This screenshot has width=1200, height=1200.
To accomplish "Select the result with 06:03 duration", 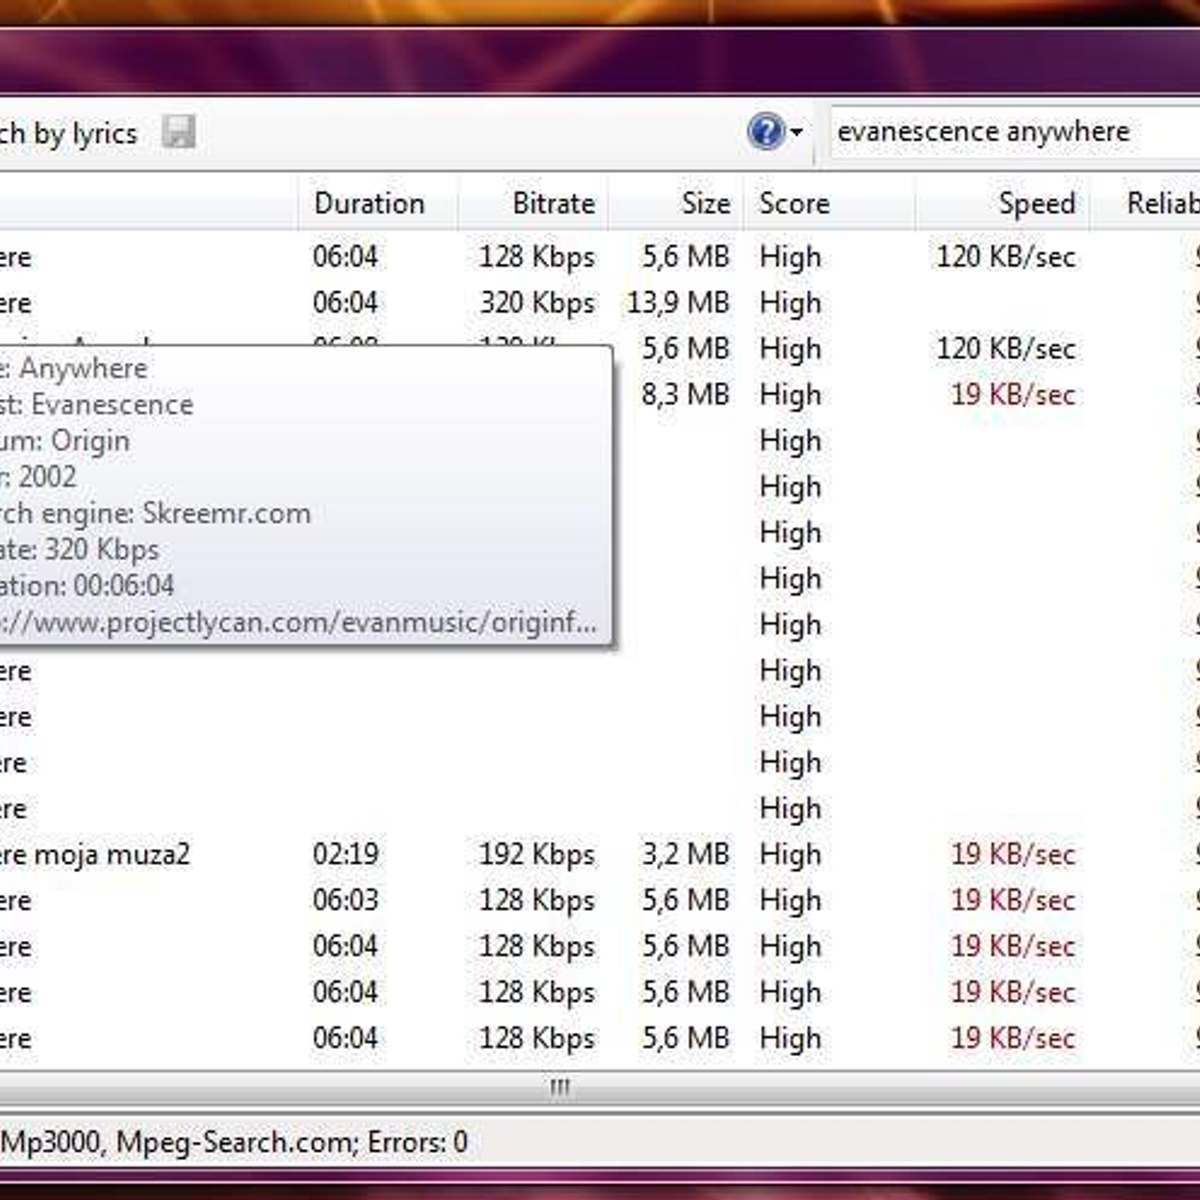I will (x=345, y=901).
